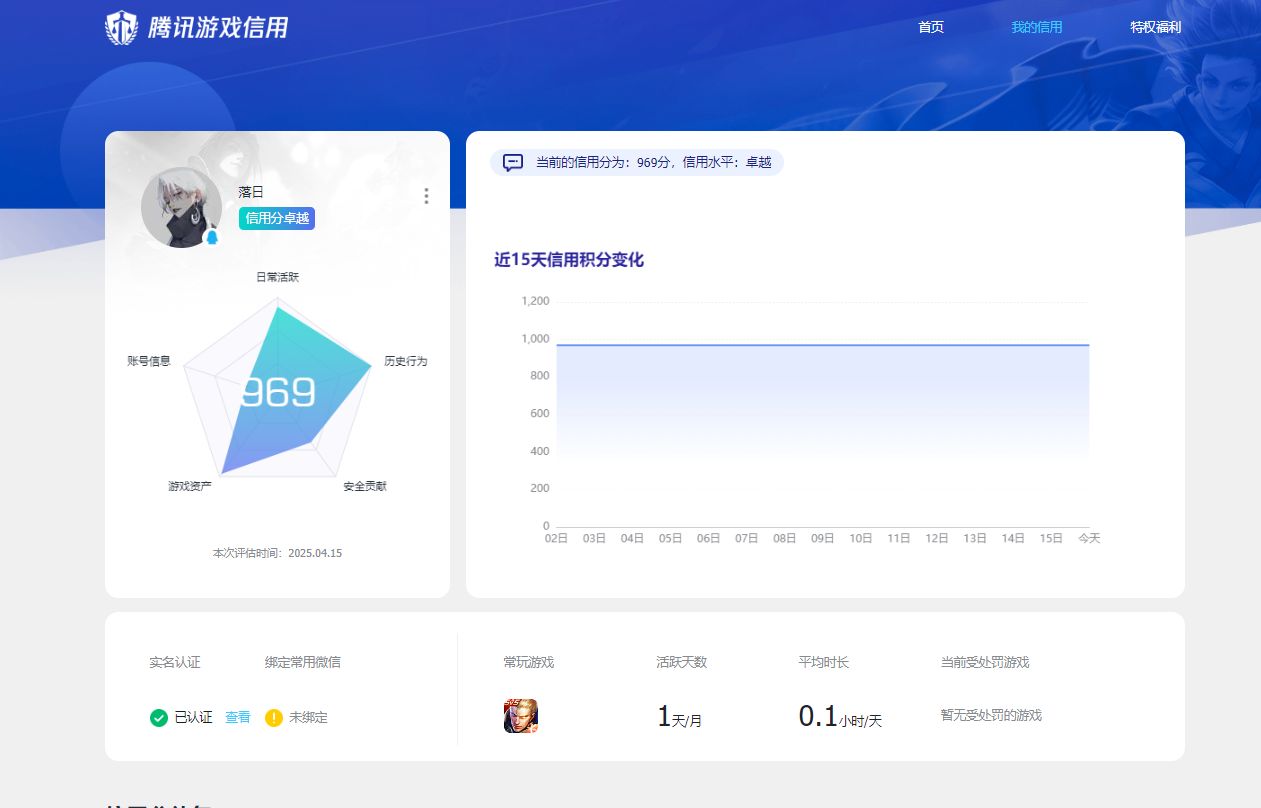
Task: Go to the 首页 tab
Action: coord(931,27)
